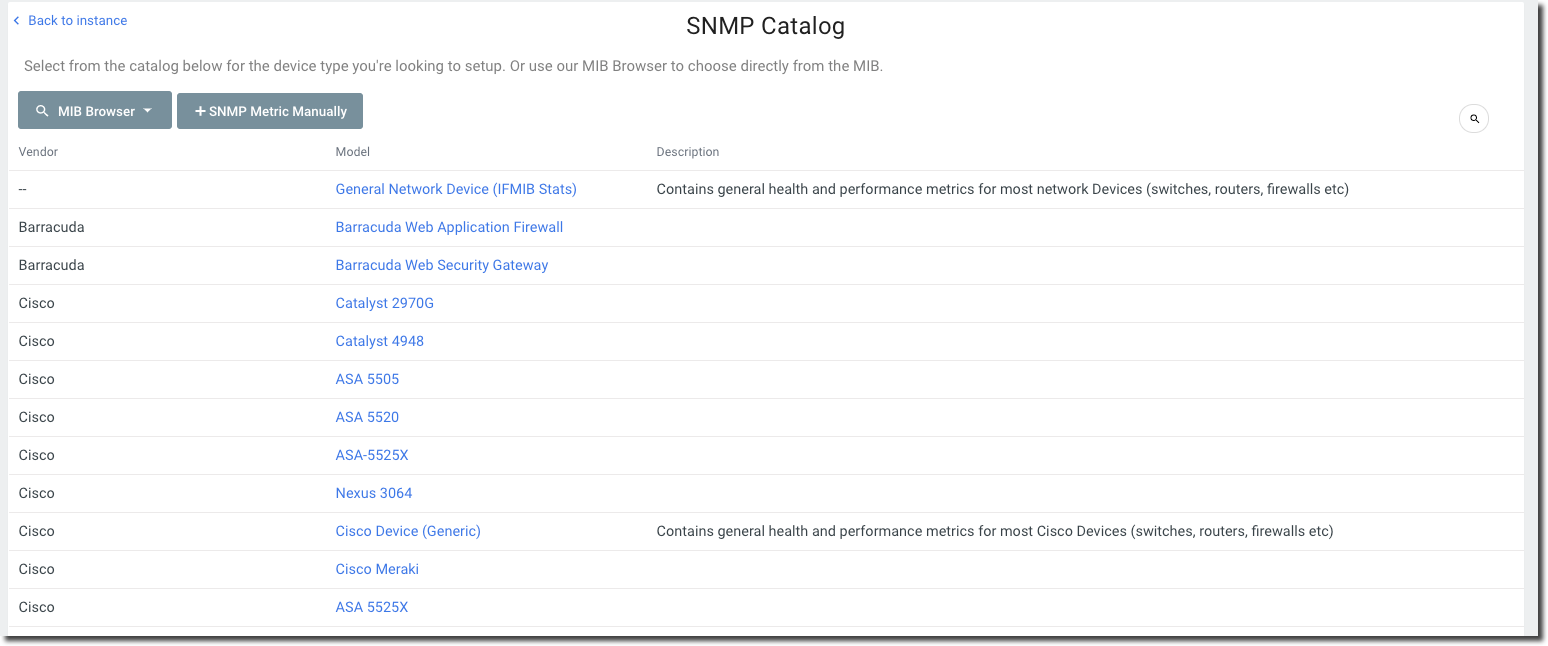Open the ASA 5505 entry
This screenshot has width=1548, height=646.
click(367, 379)
